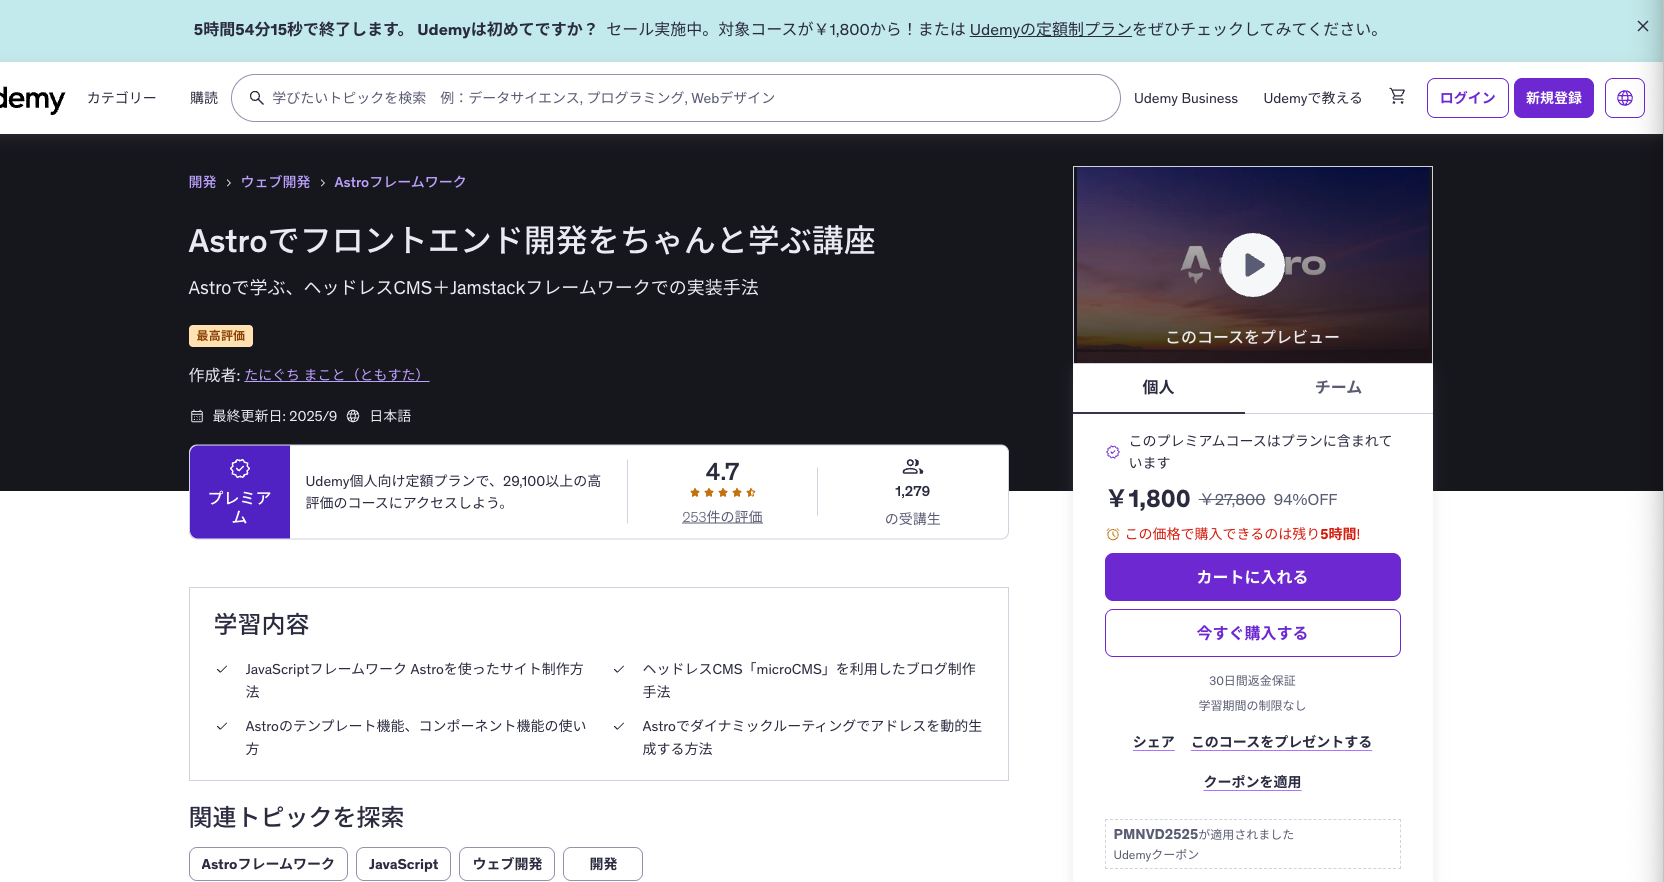Click the search magnifier icon
The image size is (1664, 882).
tap(256, 98)
